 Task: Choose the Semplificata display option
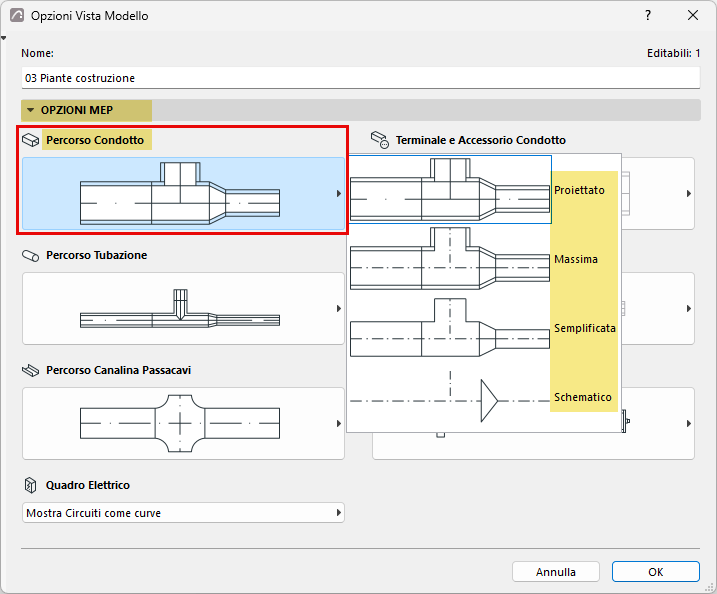pos(483,328)
